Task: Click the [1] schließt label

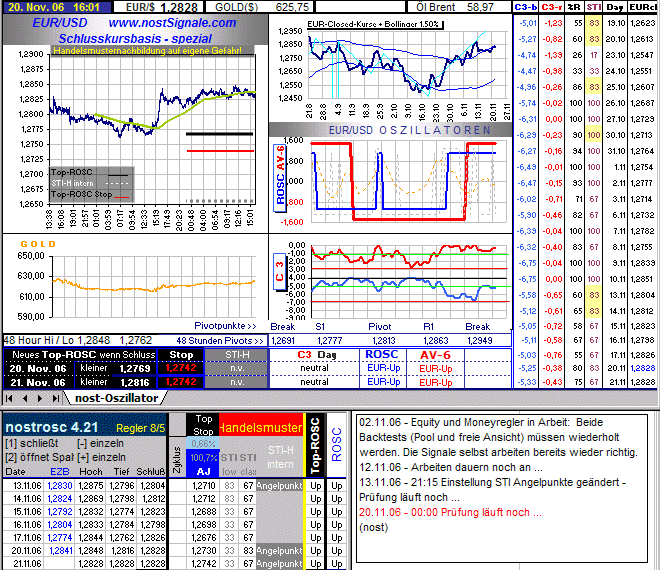Action: (x=32, y=443)
